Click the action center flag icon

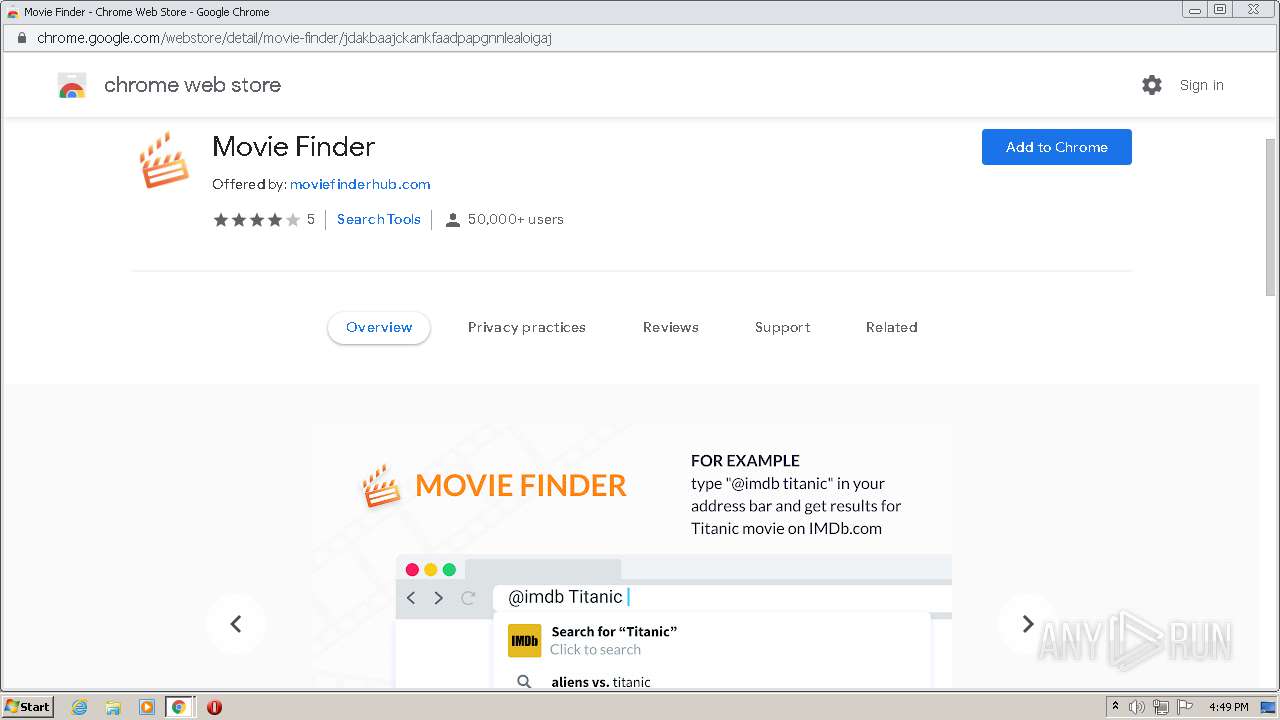click(x=1185, y=707)
